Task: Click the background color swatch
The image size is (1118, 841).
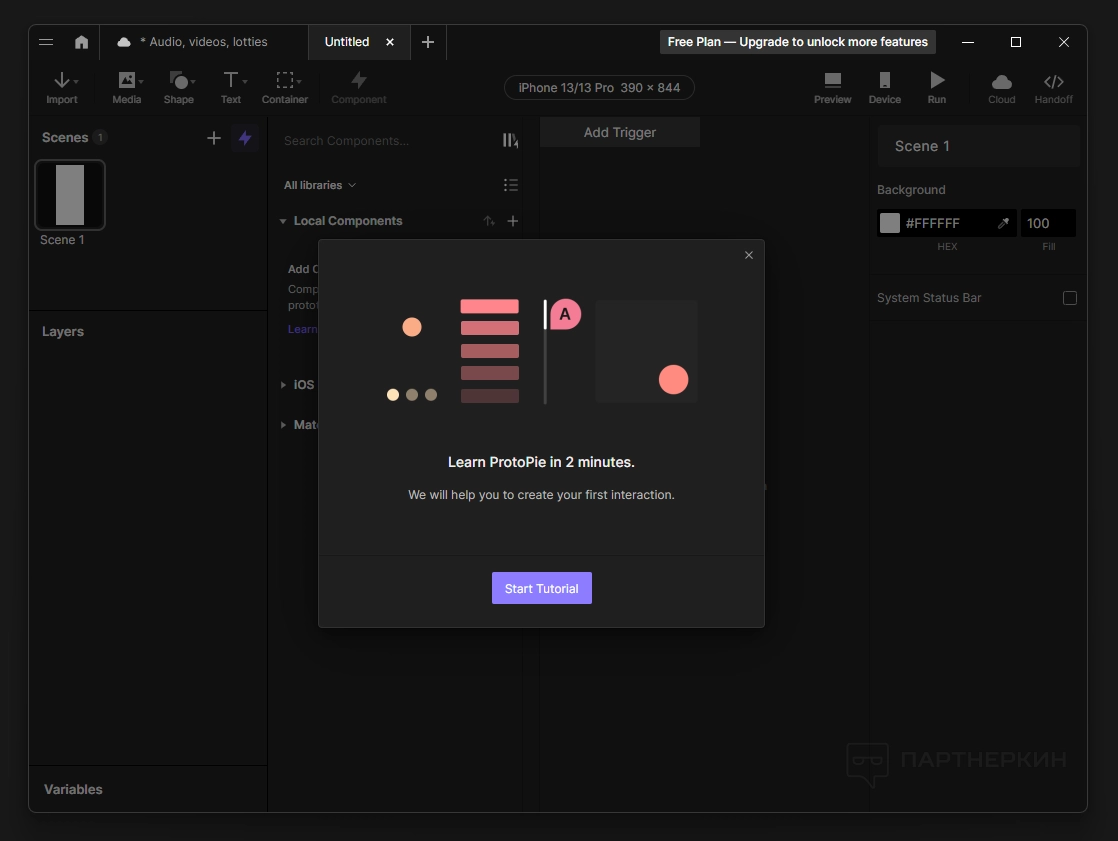Action: point(890,223)
